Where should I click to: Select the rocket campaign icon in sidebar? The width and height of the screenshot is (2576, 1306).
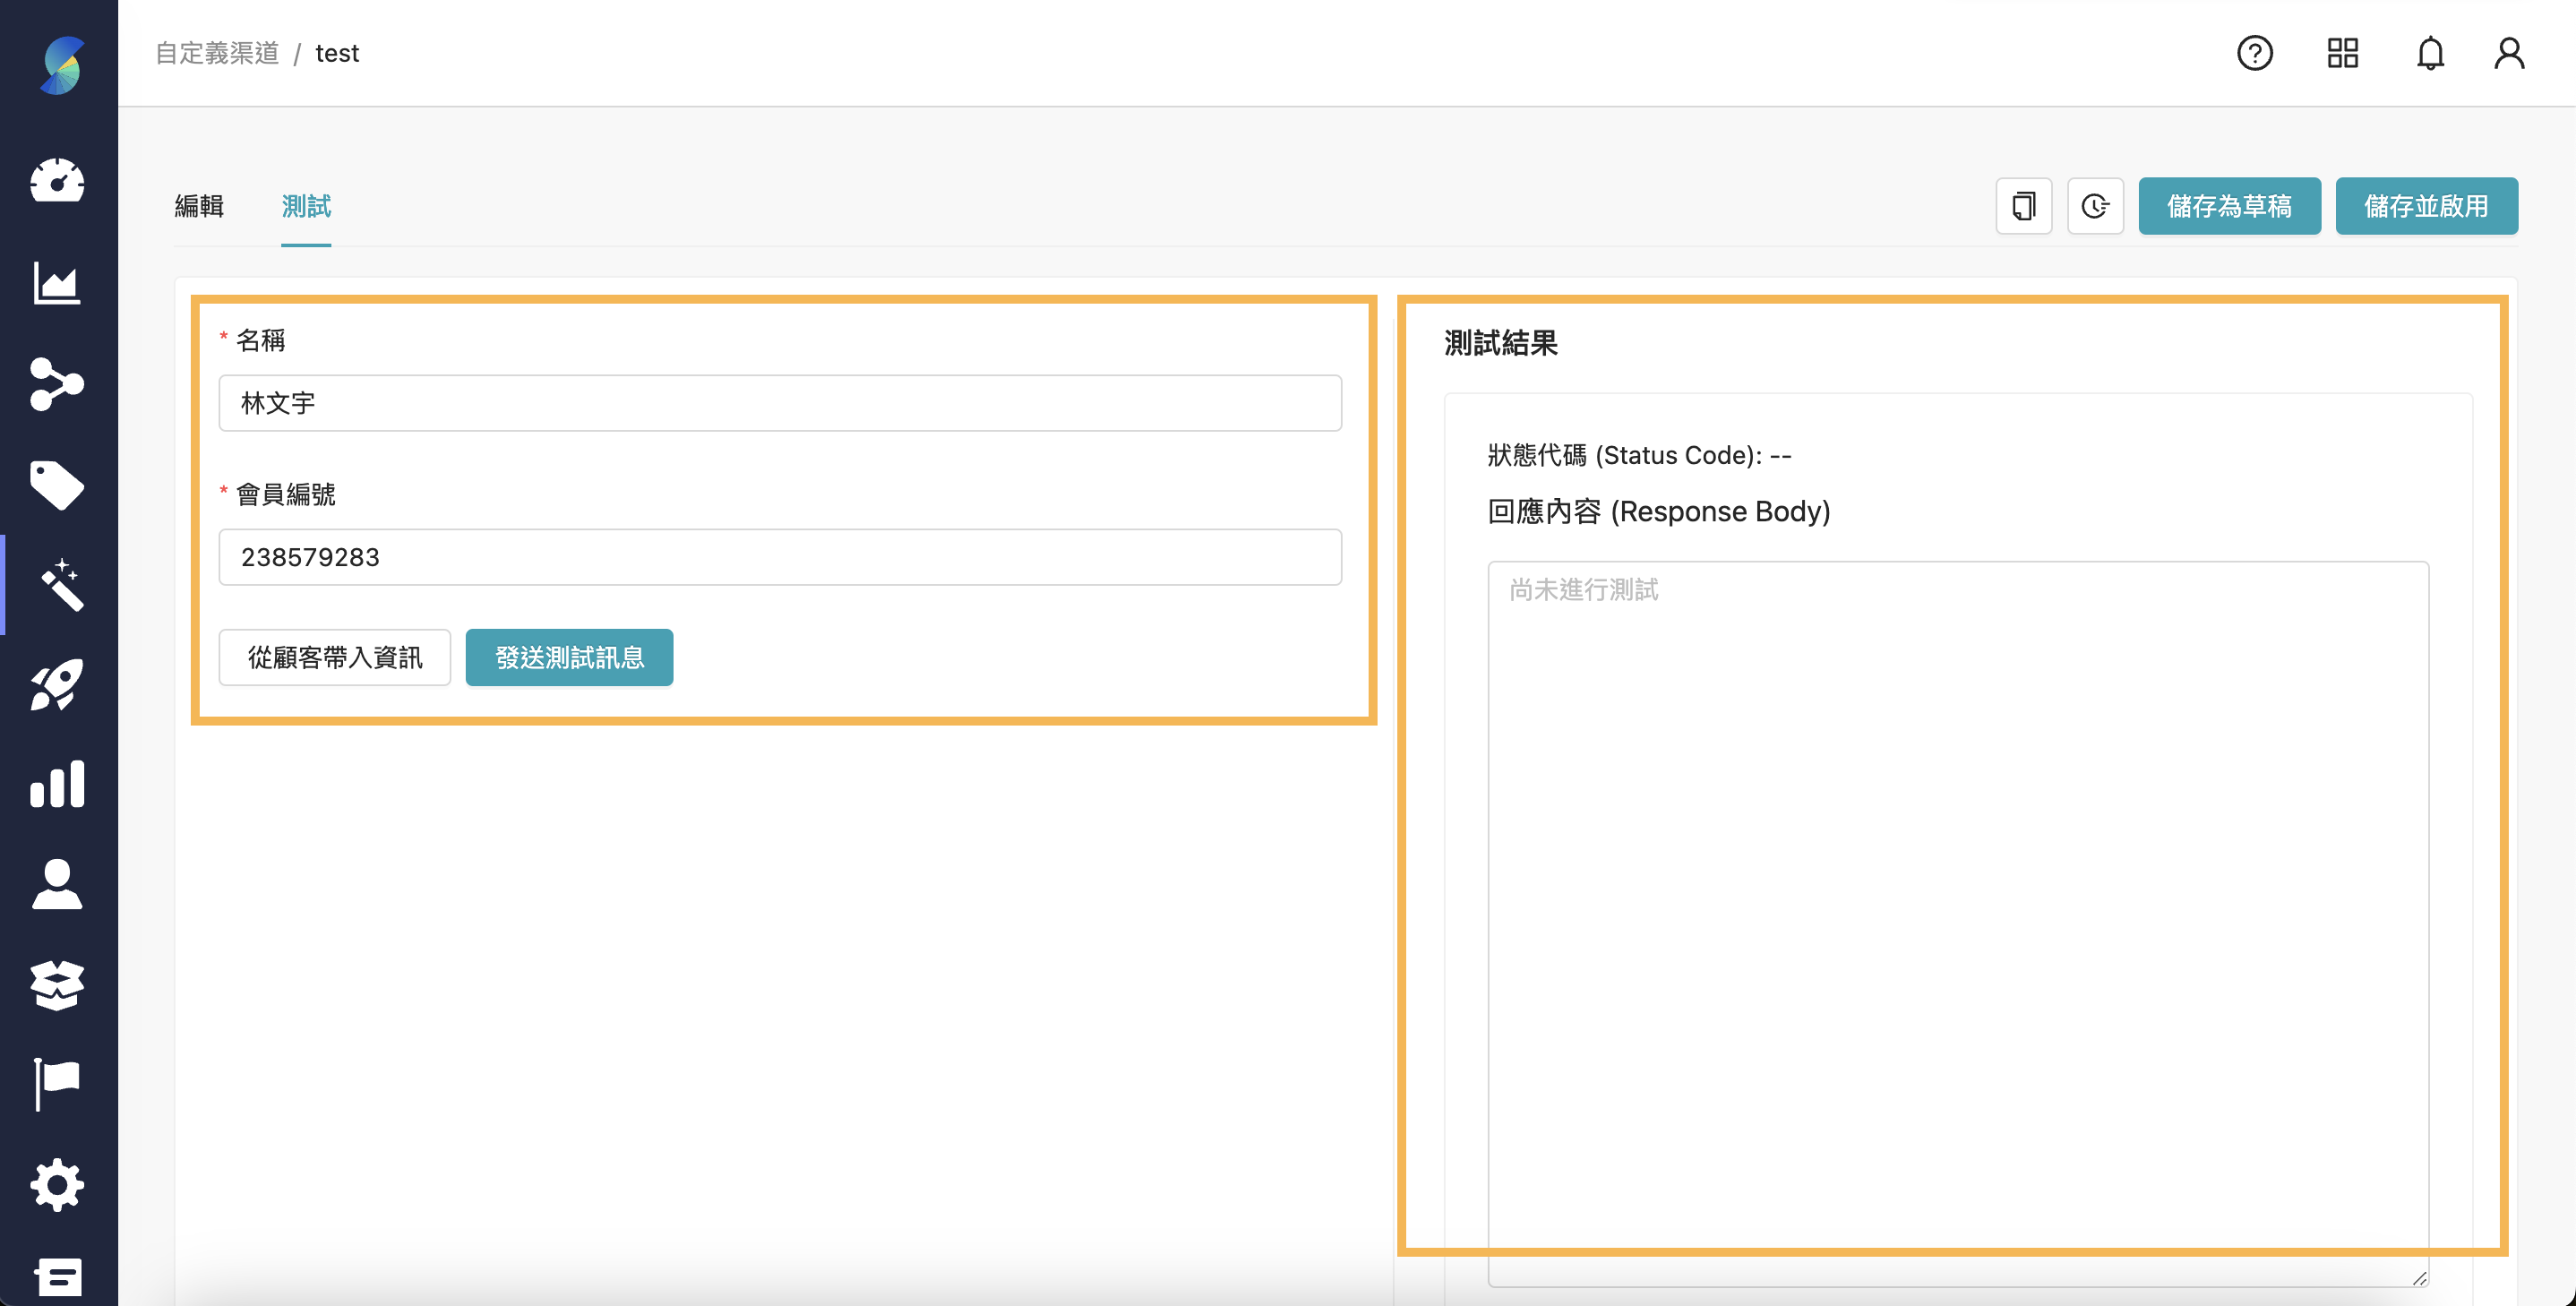tap(57, 684)
